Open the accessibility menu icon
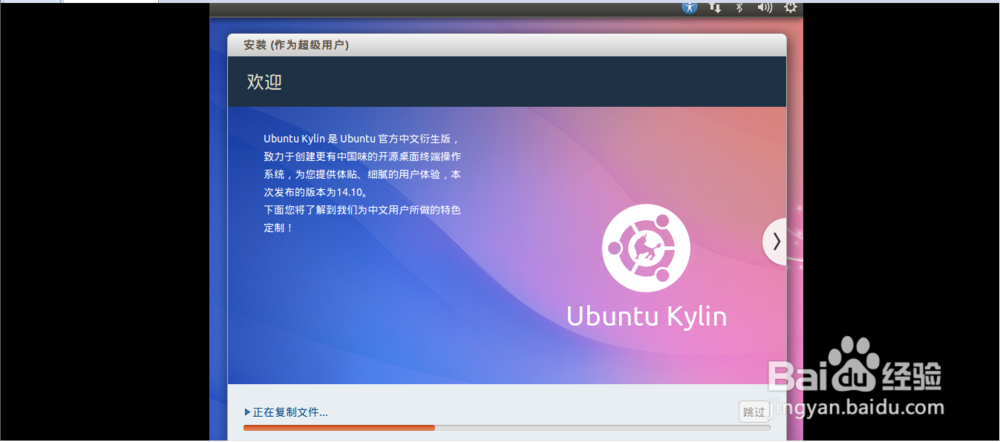The height and width of the screenshot is (442, 1000). (x=689, y=8)
